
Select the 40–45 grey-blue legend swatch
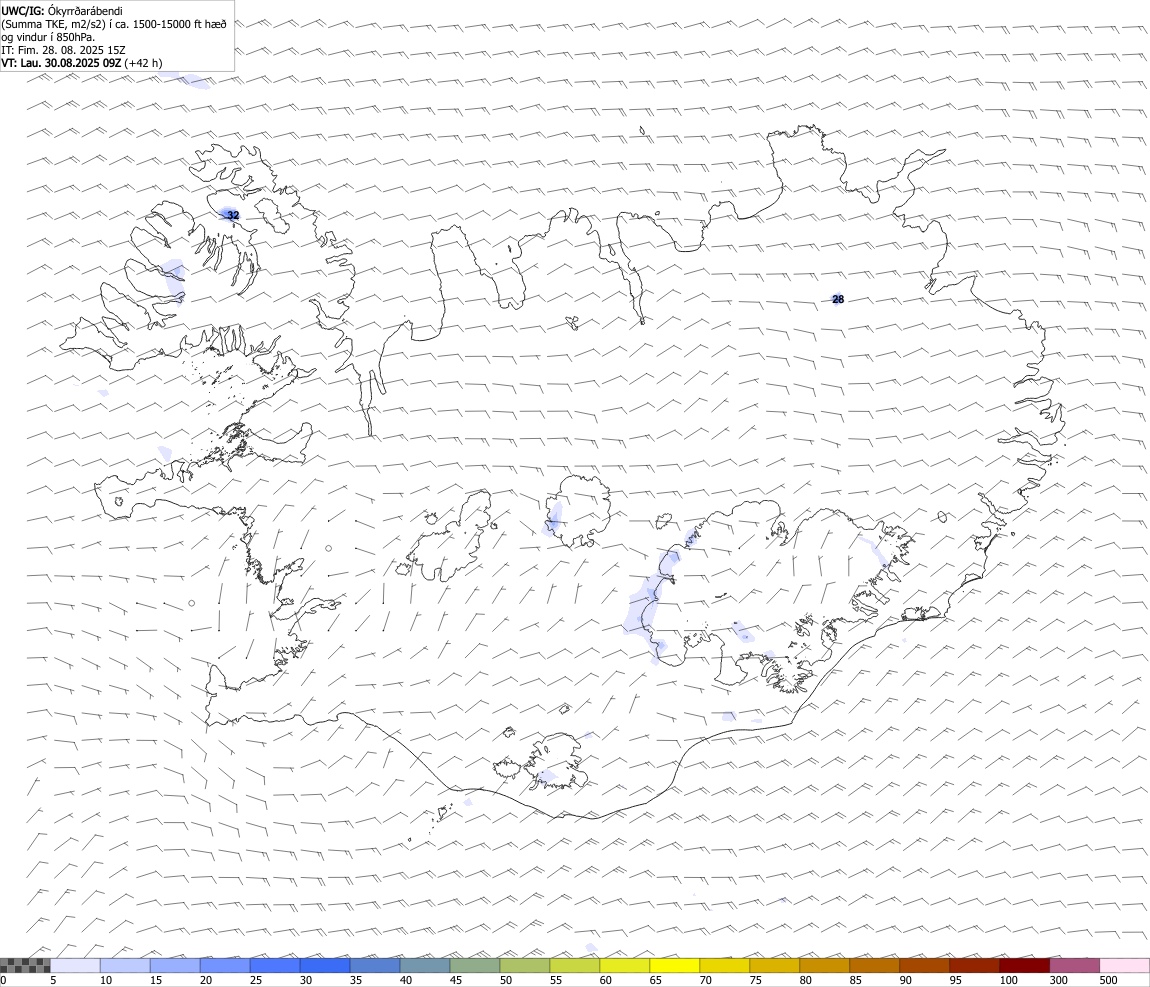pos(425,965)
